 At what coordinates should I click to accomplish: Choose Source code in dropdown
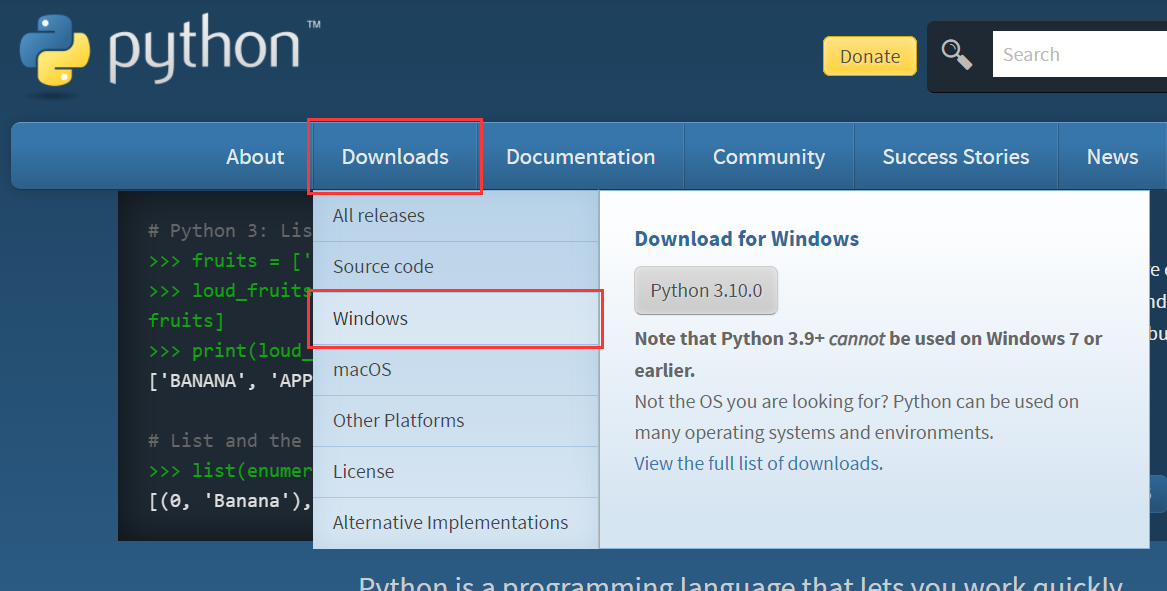(x=383, y=267)
